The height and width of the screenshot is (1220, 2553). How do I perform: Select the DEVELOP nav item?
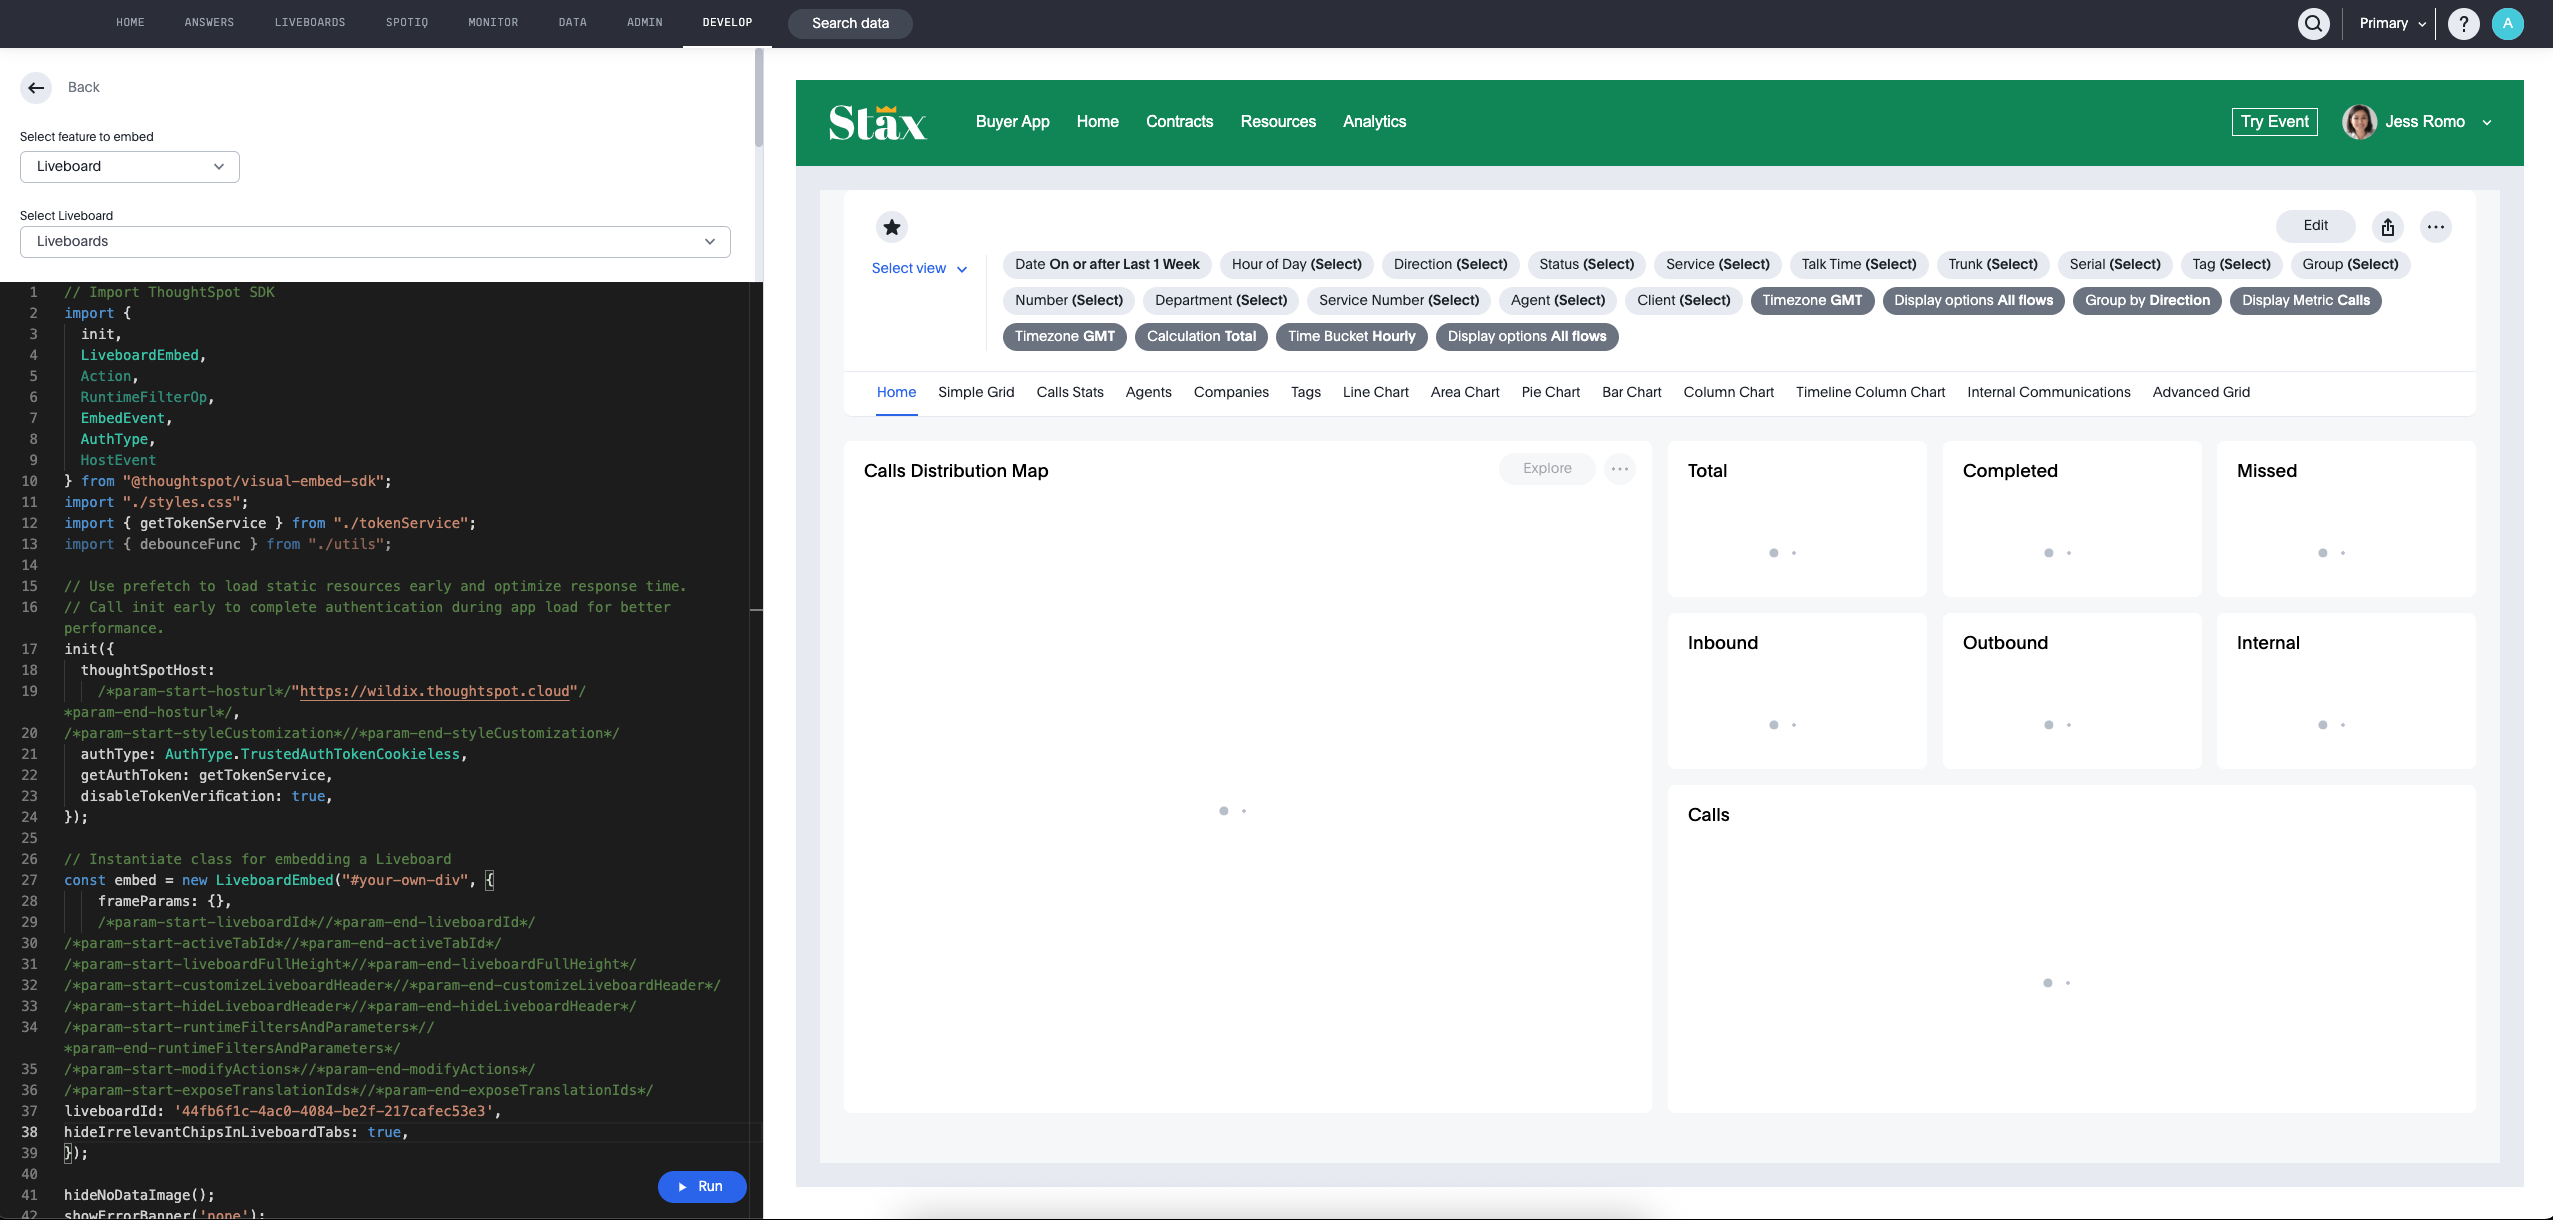(727, 23)
